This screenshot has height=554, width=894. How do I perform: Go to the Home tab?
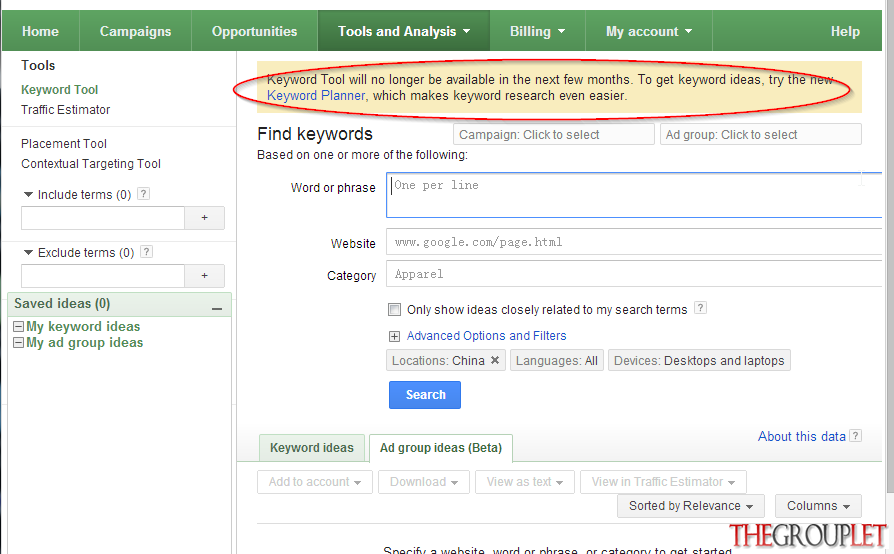click(40, 31)
